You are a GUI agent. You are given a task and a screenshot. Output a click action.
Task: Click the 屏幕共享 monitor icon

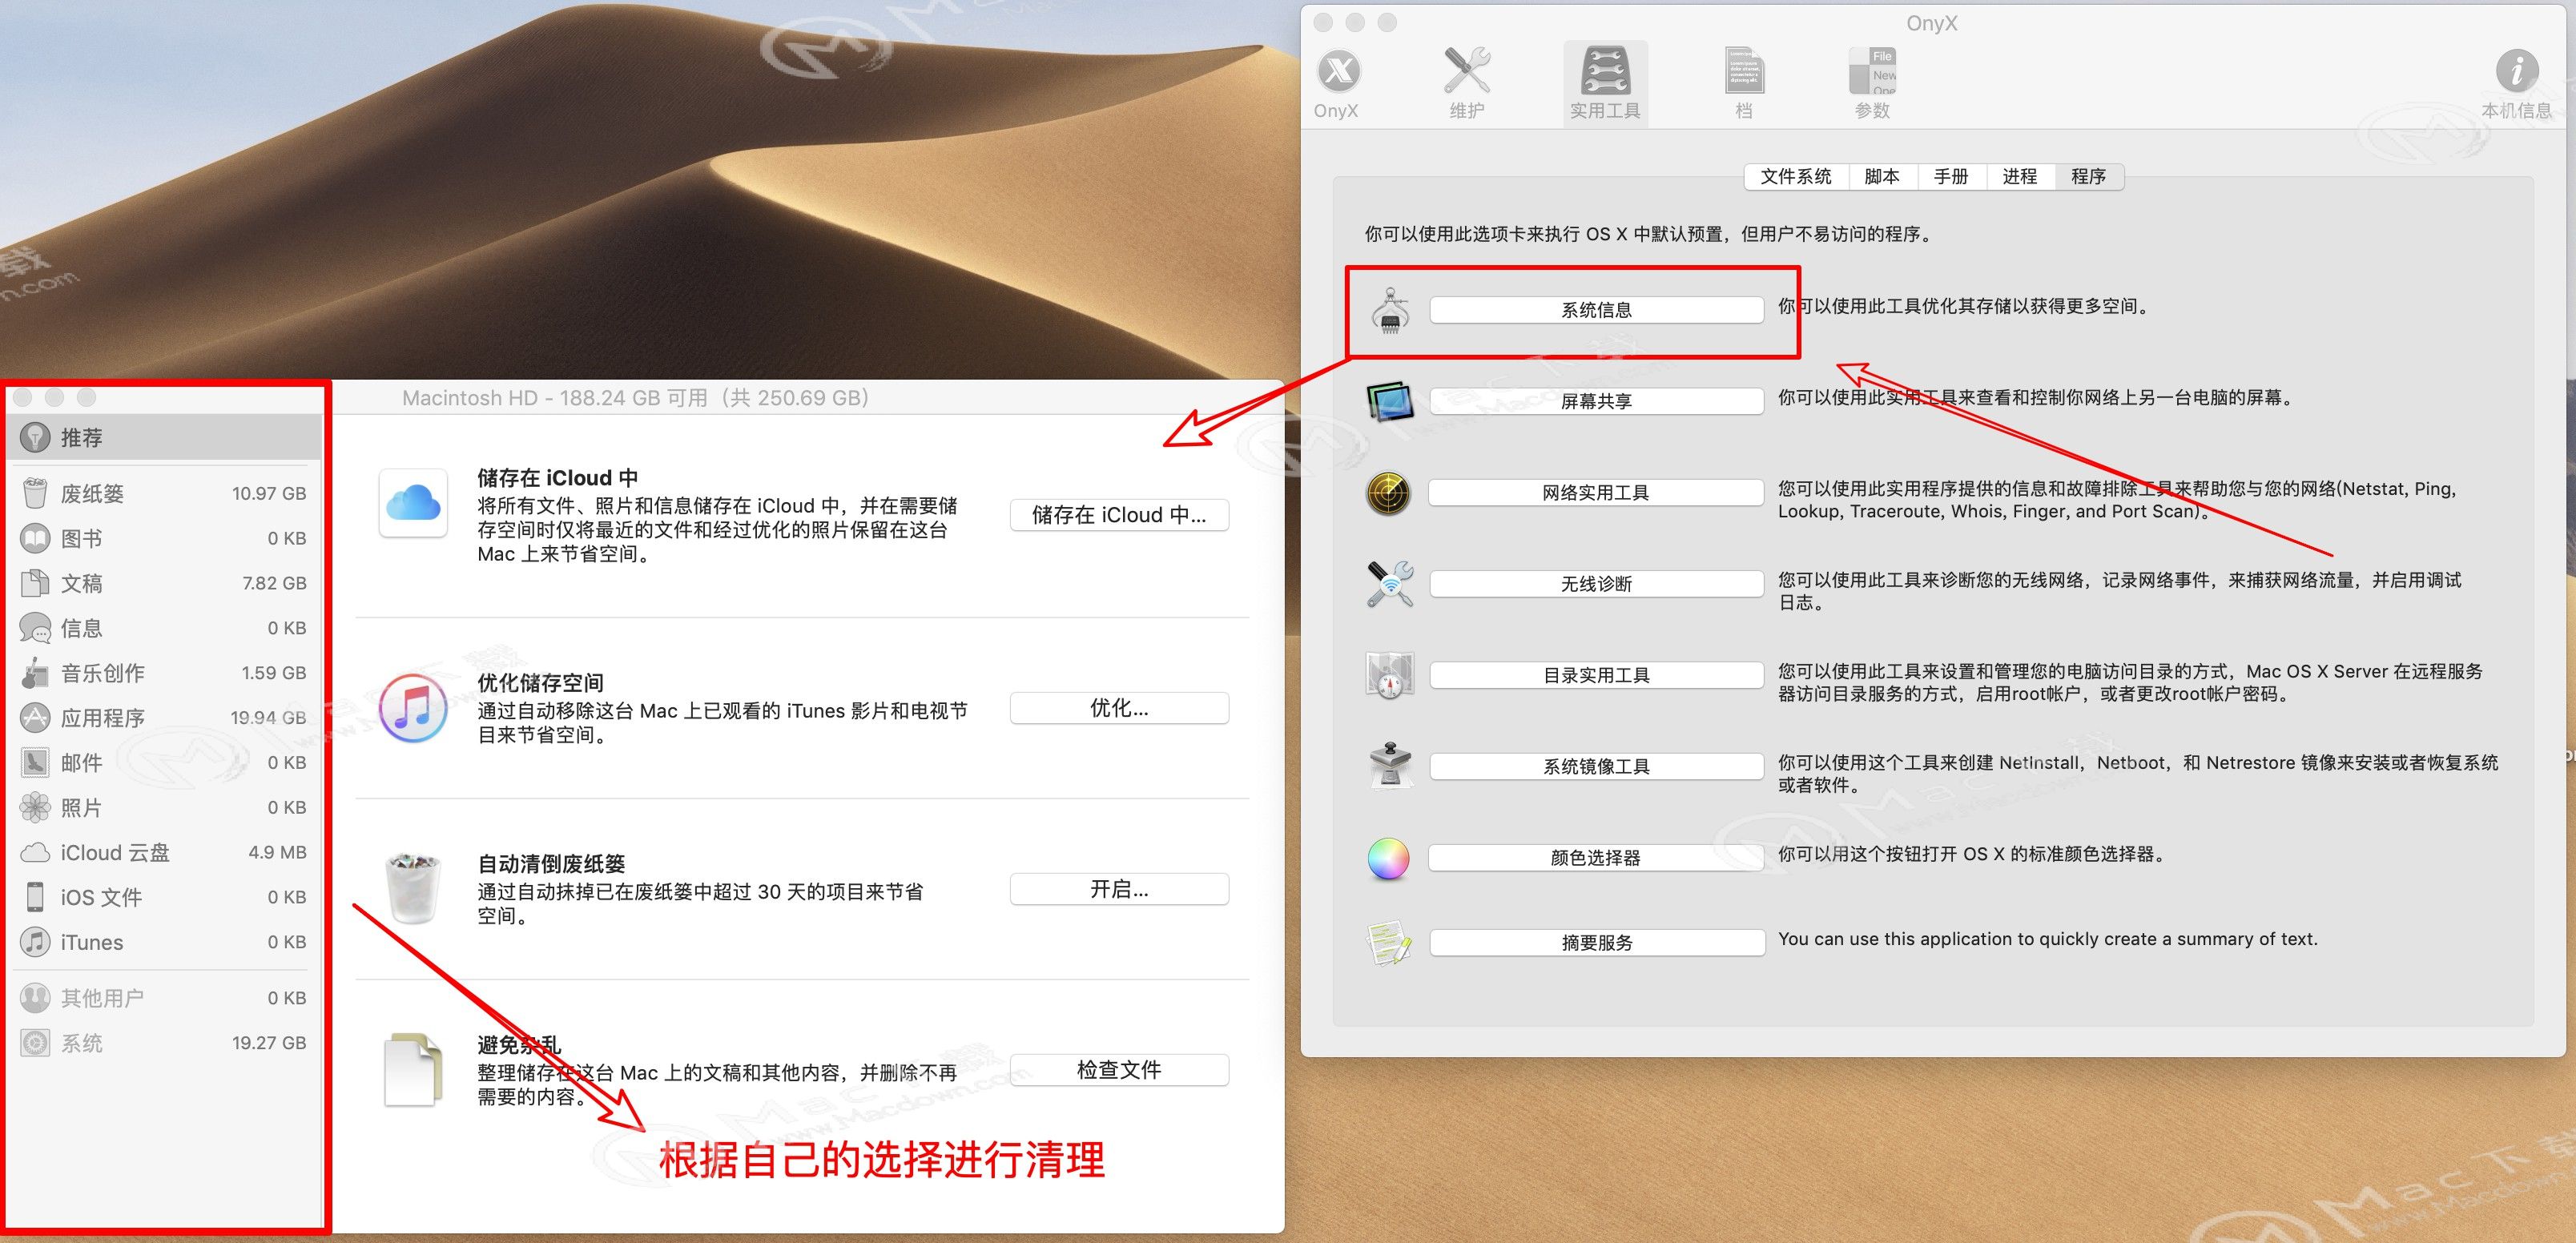[x=1390, y=401]
